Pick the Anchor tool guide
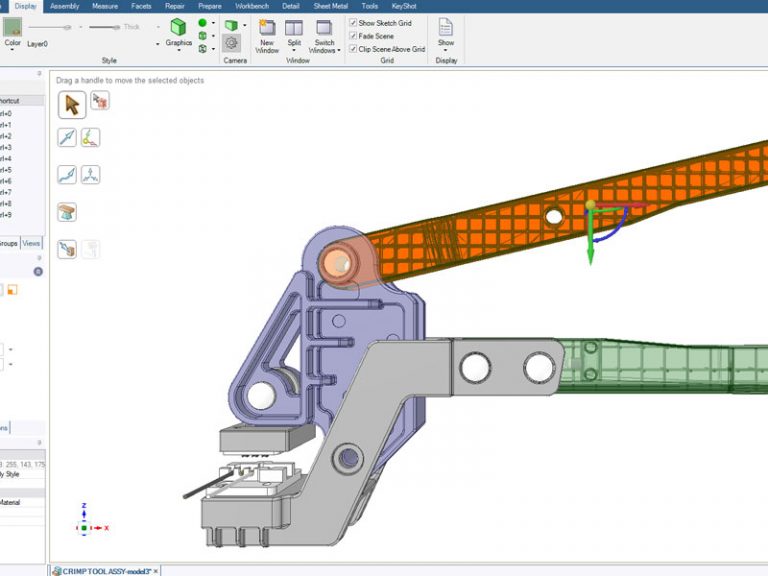Screen dimensions: 768x576 (67, 212)
